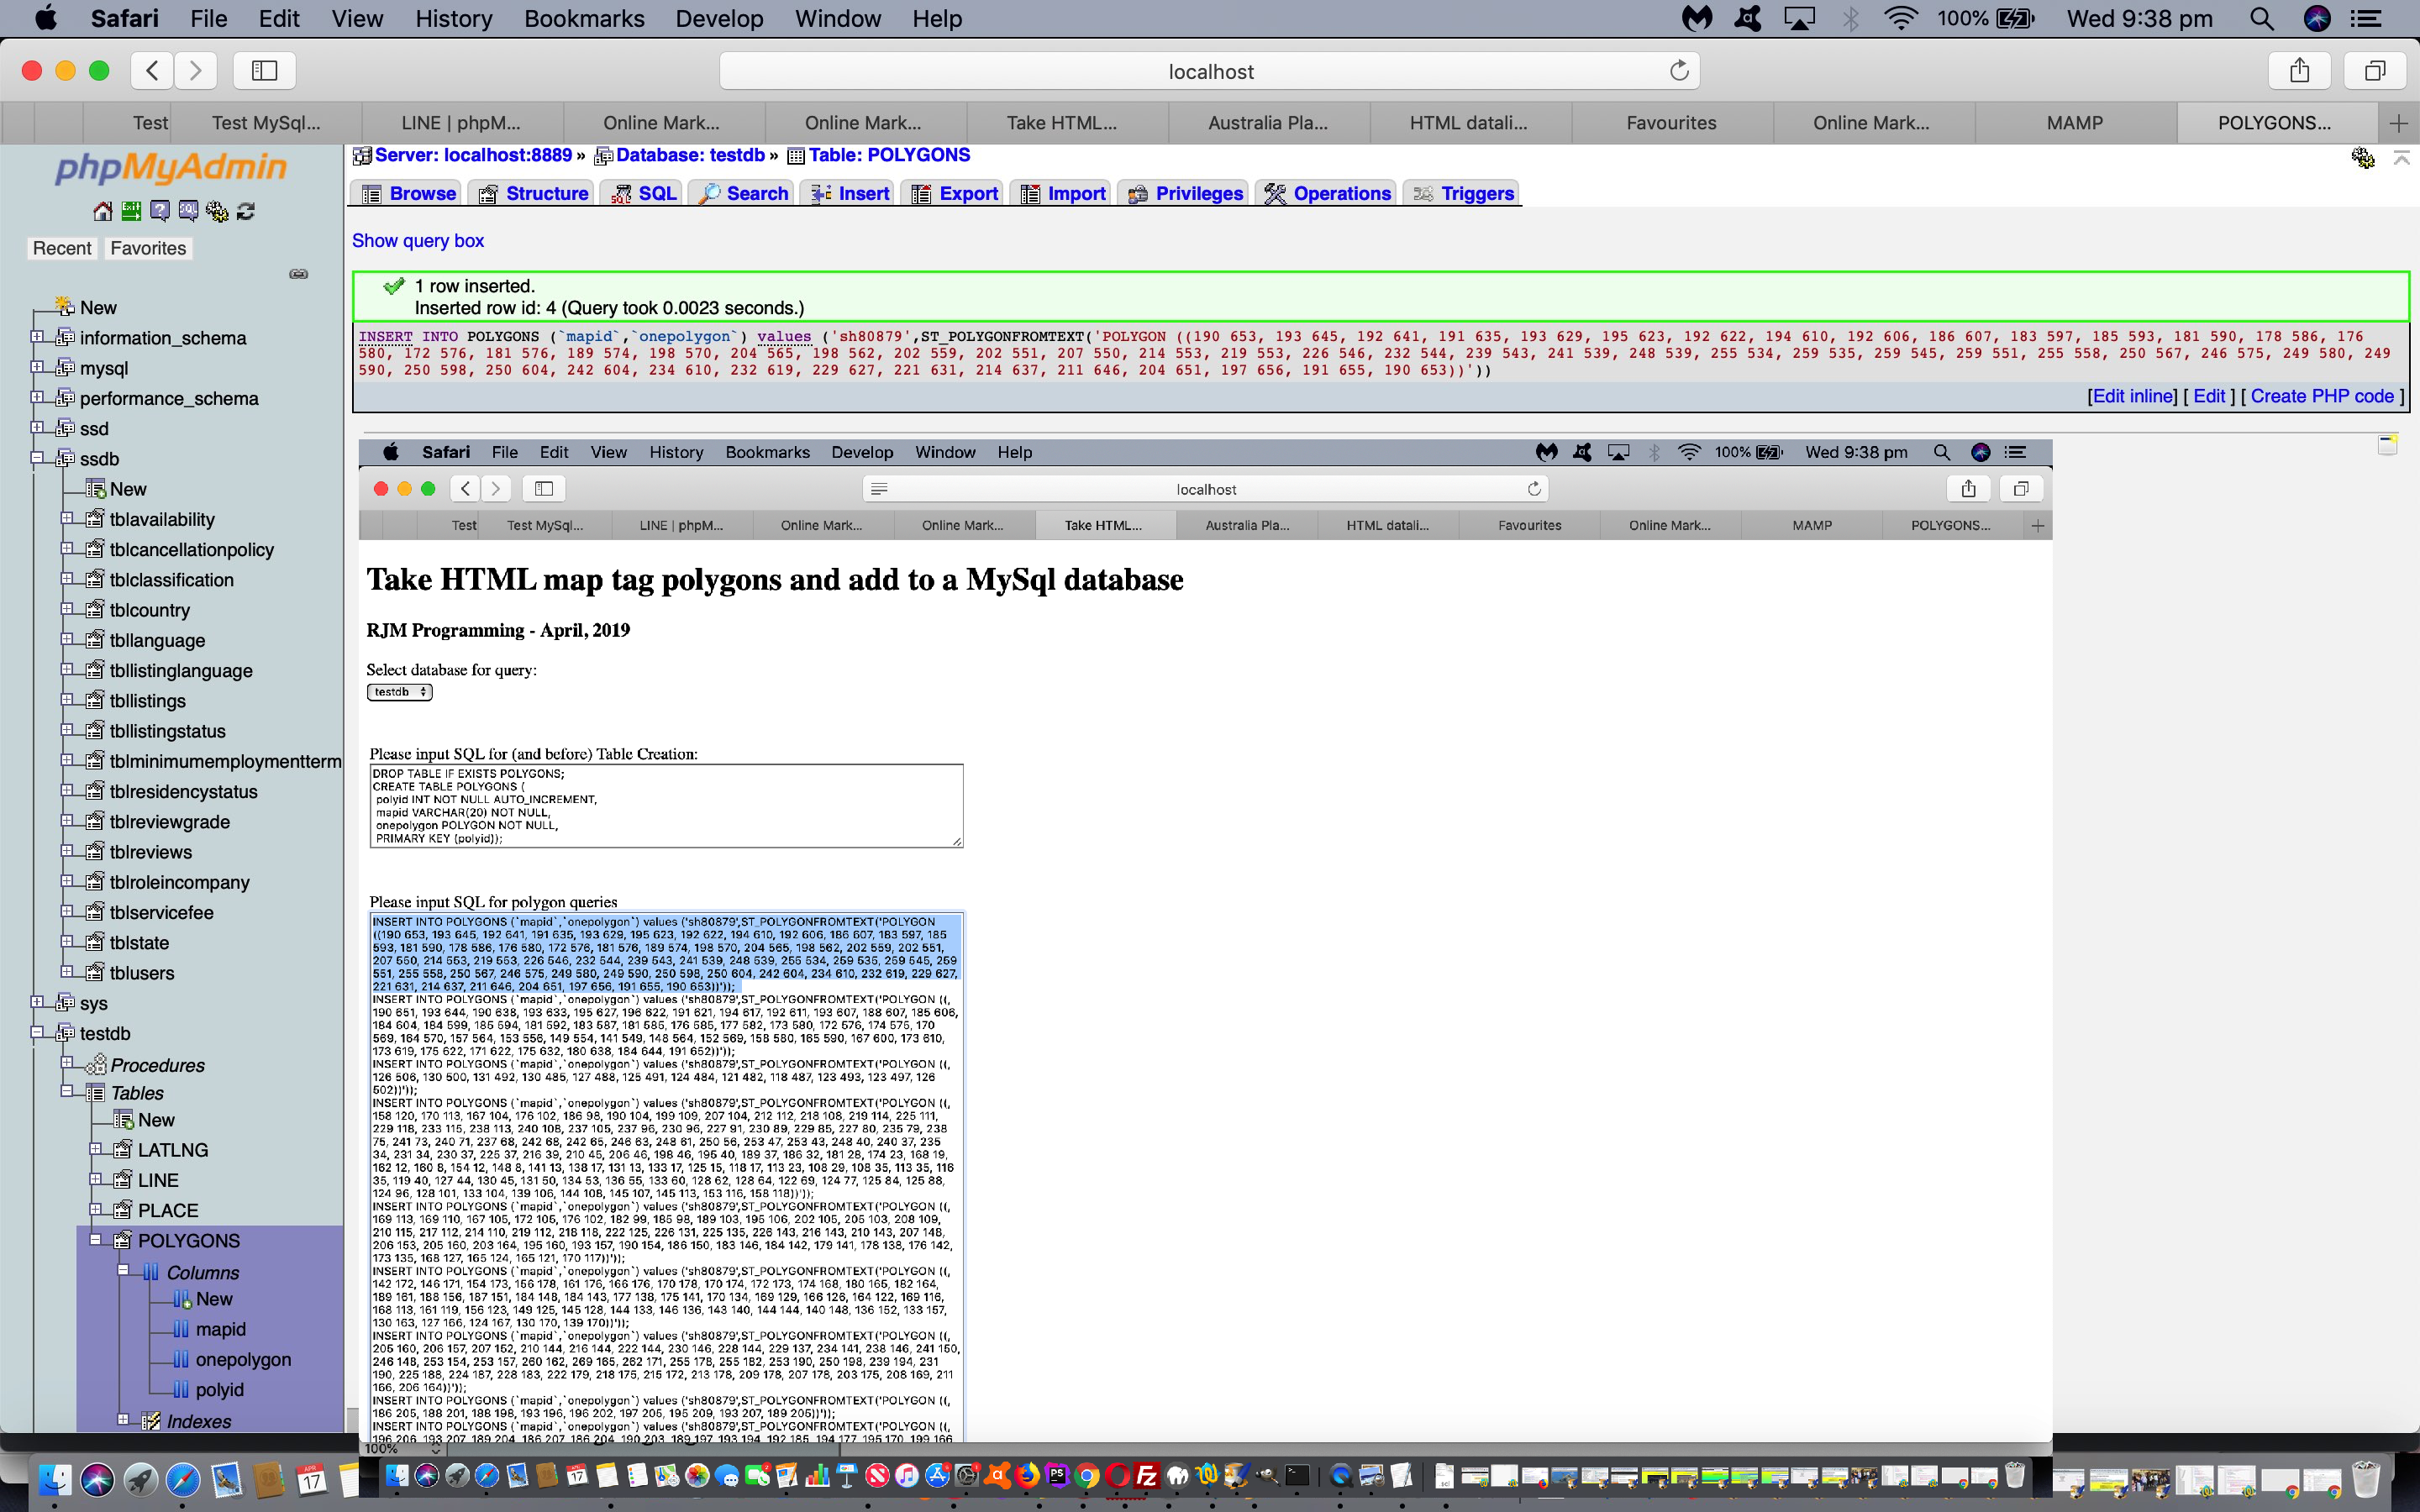The height and width of the screenshot is (1512, 2420).
Task: Click the Triggers tab in toolbar
Action: pyautogui.click(x=1476, y=193)
